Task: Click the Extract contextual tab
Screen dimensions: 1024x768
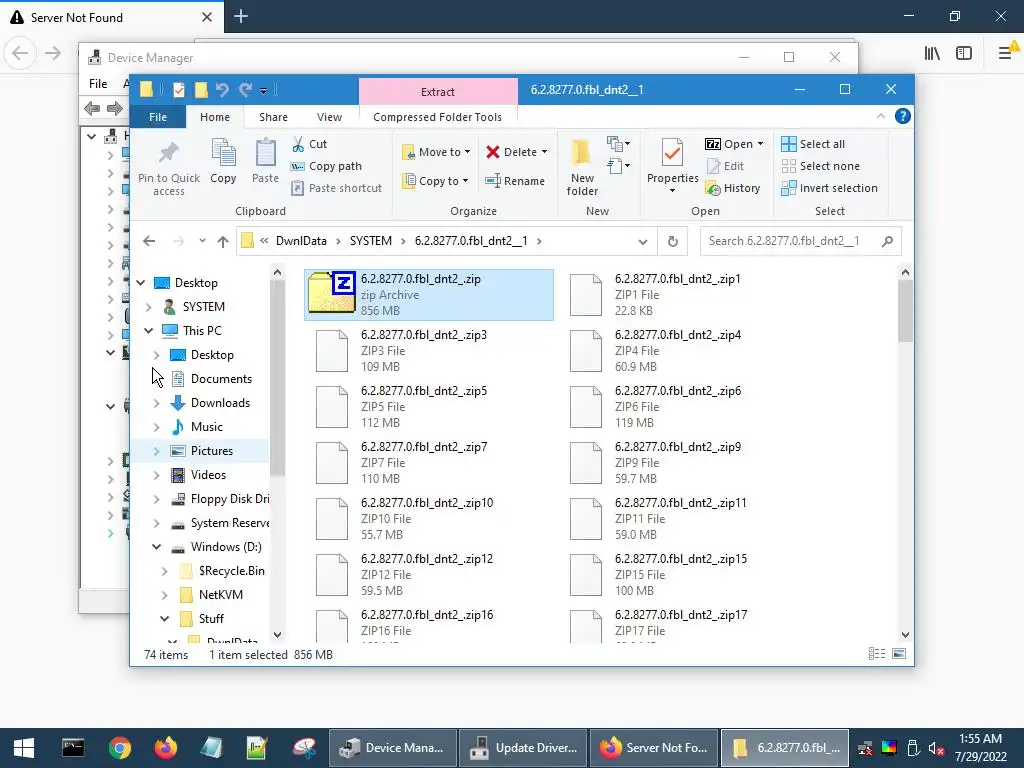Action: (x=438, y=91)
